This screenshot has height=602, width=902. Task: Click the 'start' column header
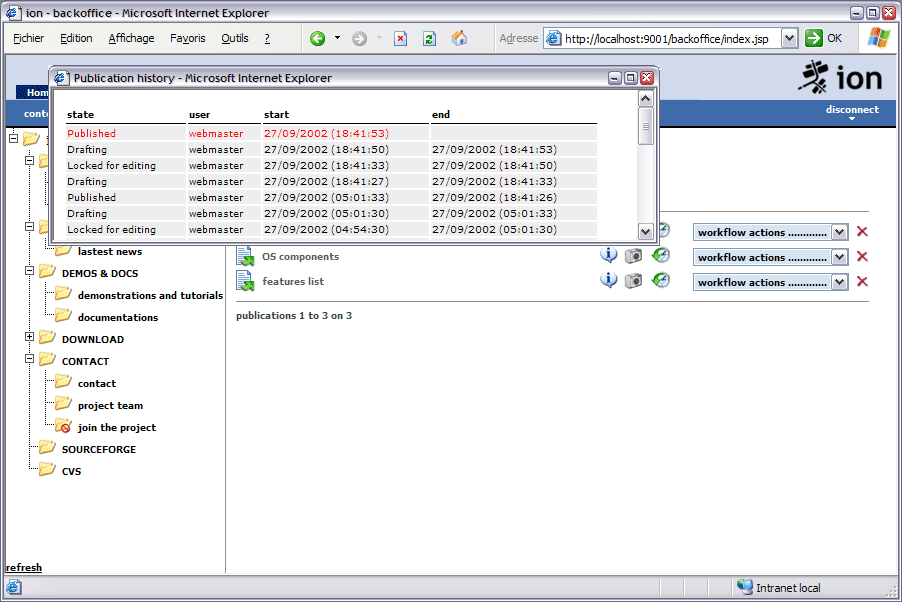pos(276,115)
